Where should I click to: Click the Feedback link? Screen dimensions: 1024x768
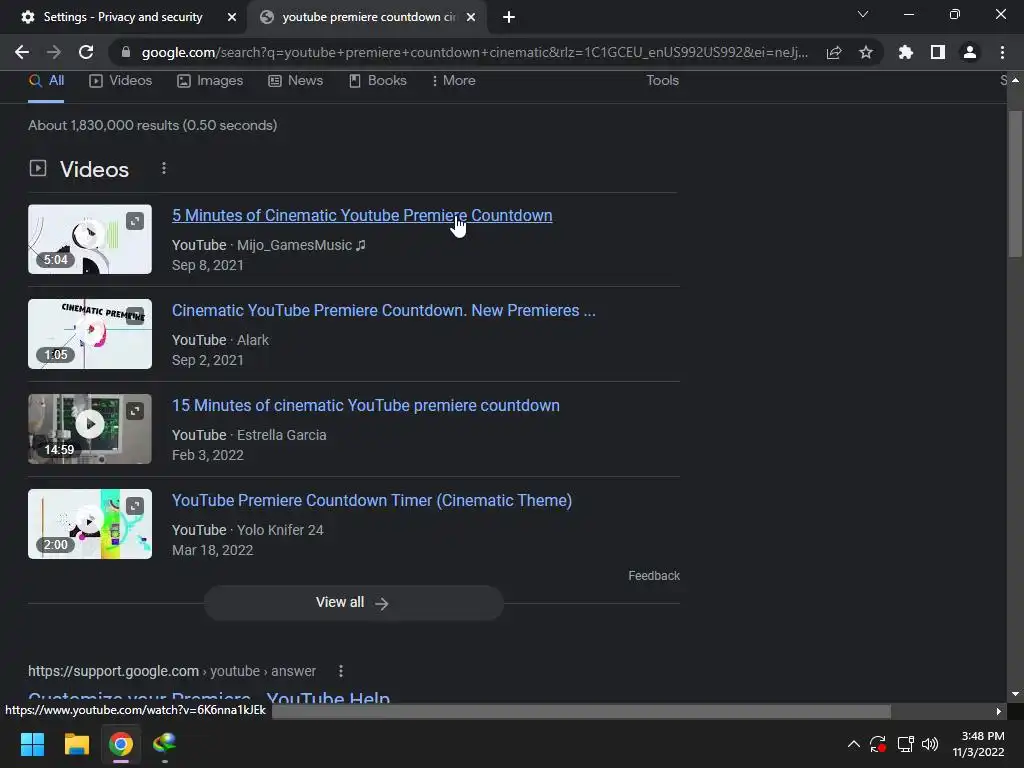pyautogui.click(x=654, y=576)
